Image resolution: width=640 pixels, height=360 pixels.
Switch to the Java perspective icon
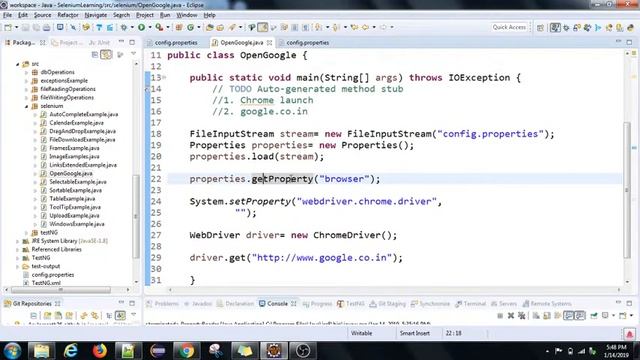(x=555, y=28)
